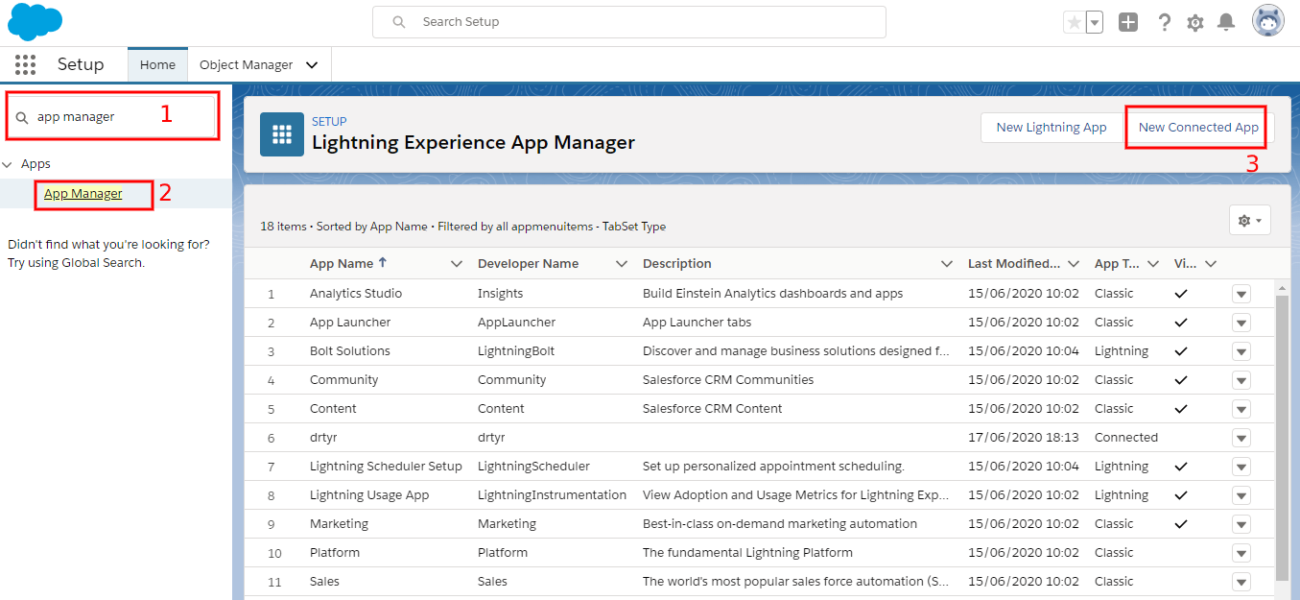This screenshot has height=600, width=1300.
Task: Click inside the Search Setup field
Action: 630,21
